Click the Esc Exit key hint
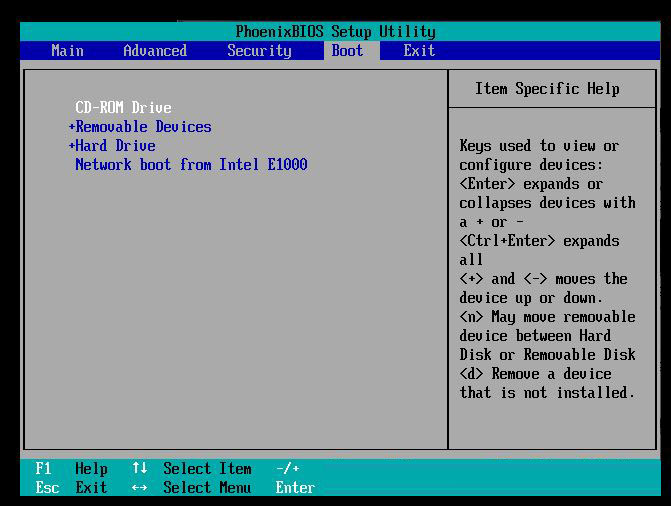The height and width of the screenshot is (506, 671). [x=71, y=488]
